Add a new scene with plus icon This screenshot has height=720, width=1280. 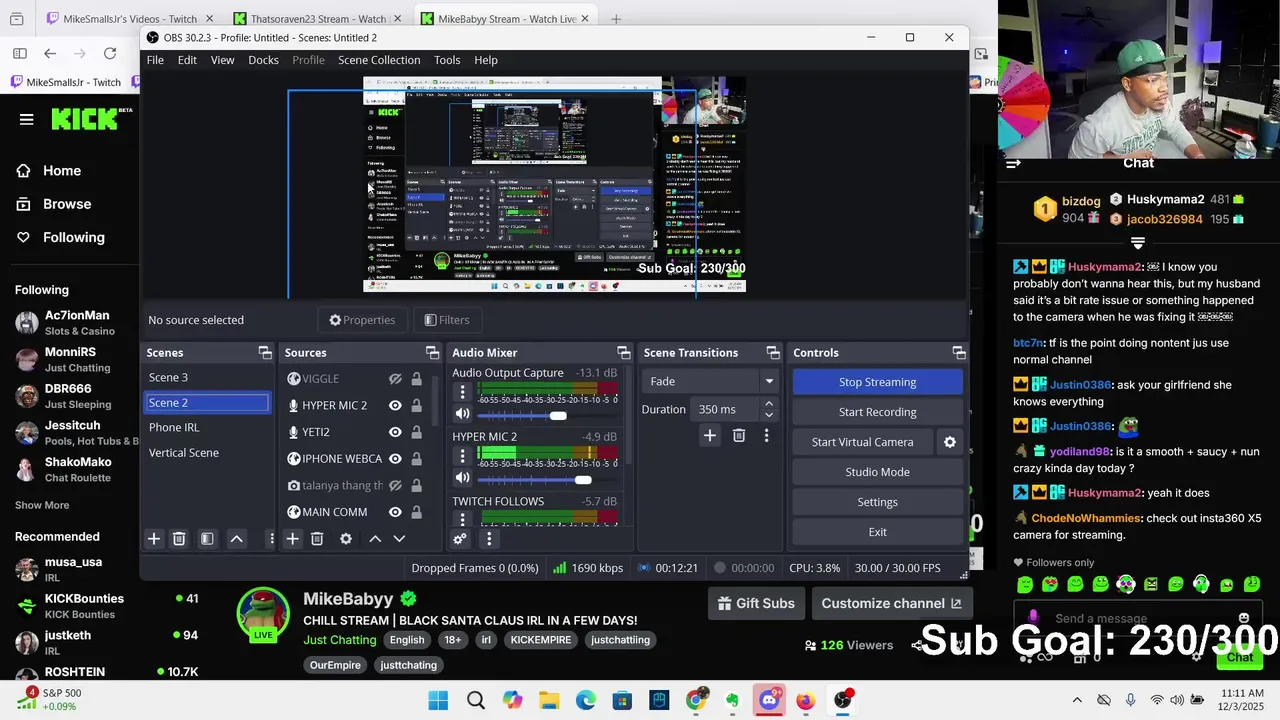click(x=154, y=539)
